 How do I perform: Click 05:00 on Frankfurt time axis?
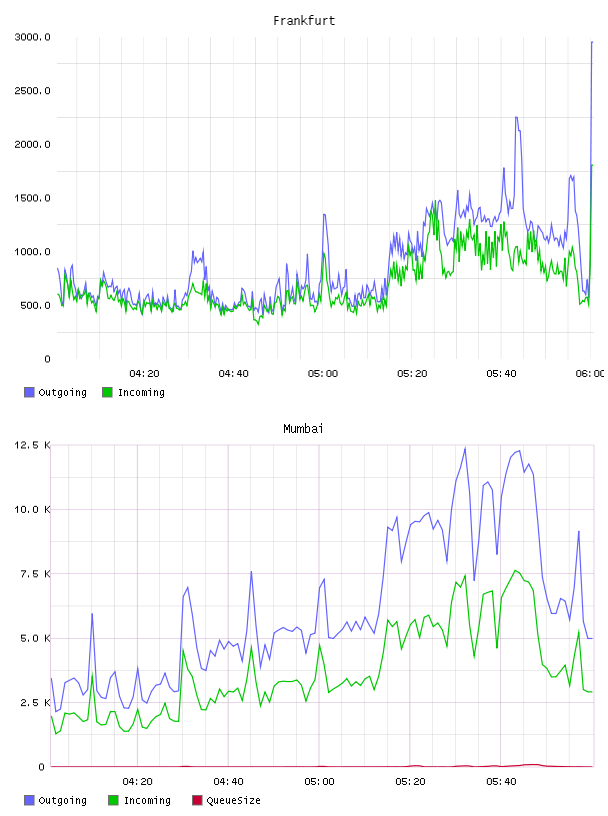click(323, 374)
